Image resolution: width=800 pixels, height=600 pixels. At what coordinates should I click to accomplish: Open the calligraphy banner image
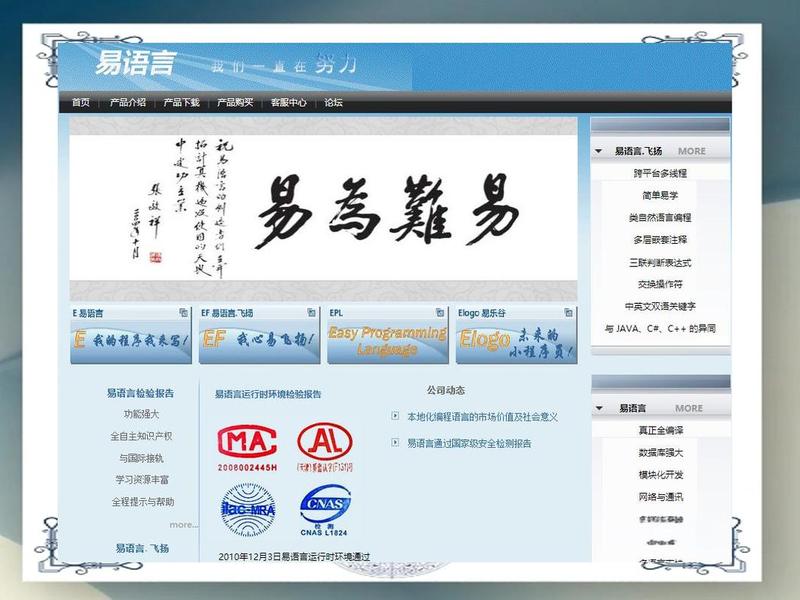[323, 208]
